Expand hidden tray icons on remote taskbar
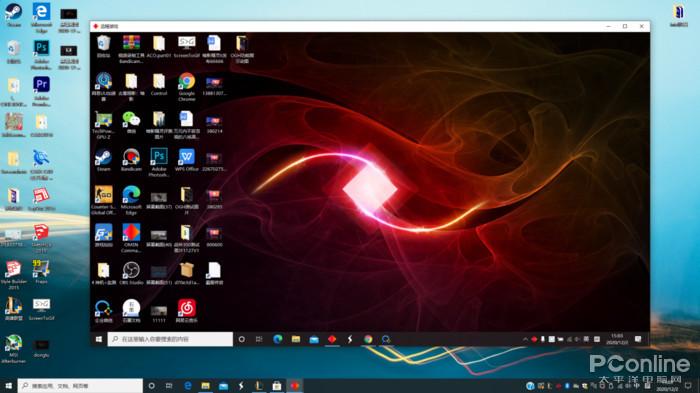The height and width of the screenshot is (393, 700). tap(525, 339)
